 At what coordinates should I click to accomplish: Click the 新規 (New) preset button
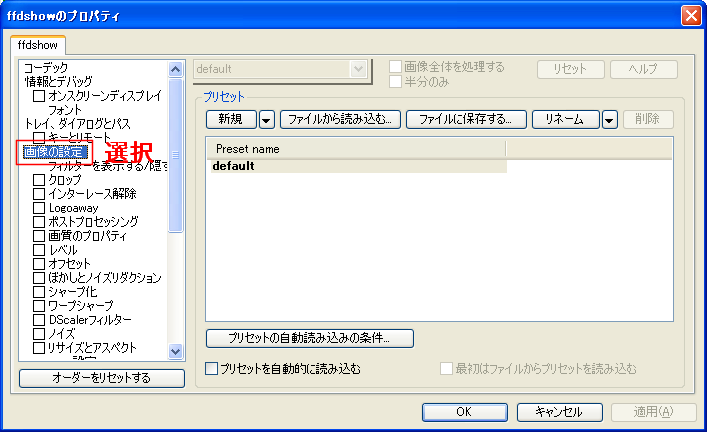[230, 119]
